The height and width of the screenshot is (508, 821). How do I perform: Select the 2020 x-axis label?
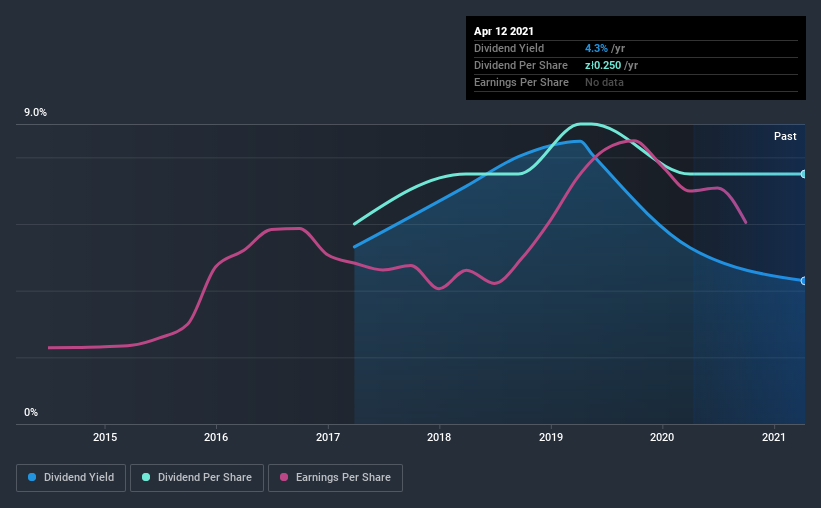(x=662, y=437)
